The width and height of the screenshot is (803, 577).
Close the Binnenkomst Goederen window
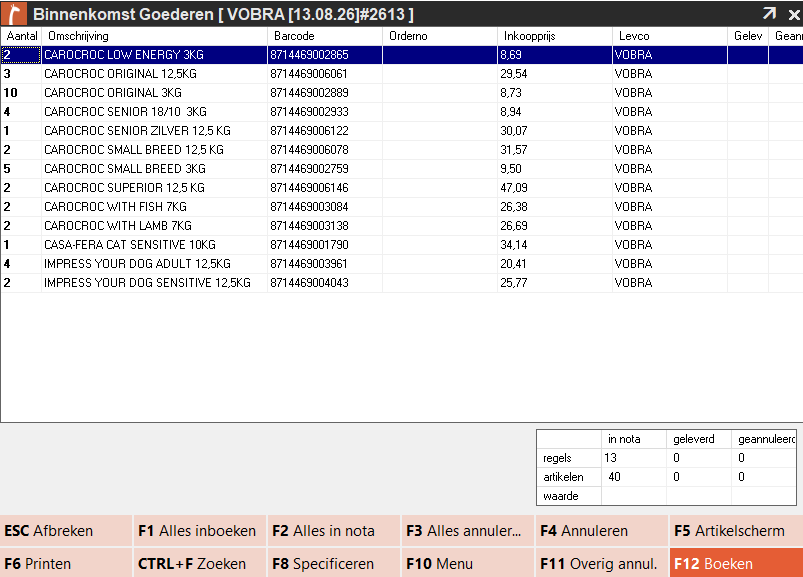794,14
